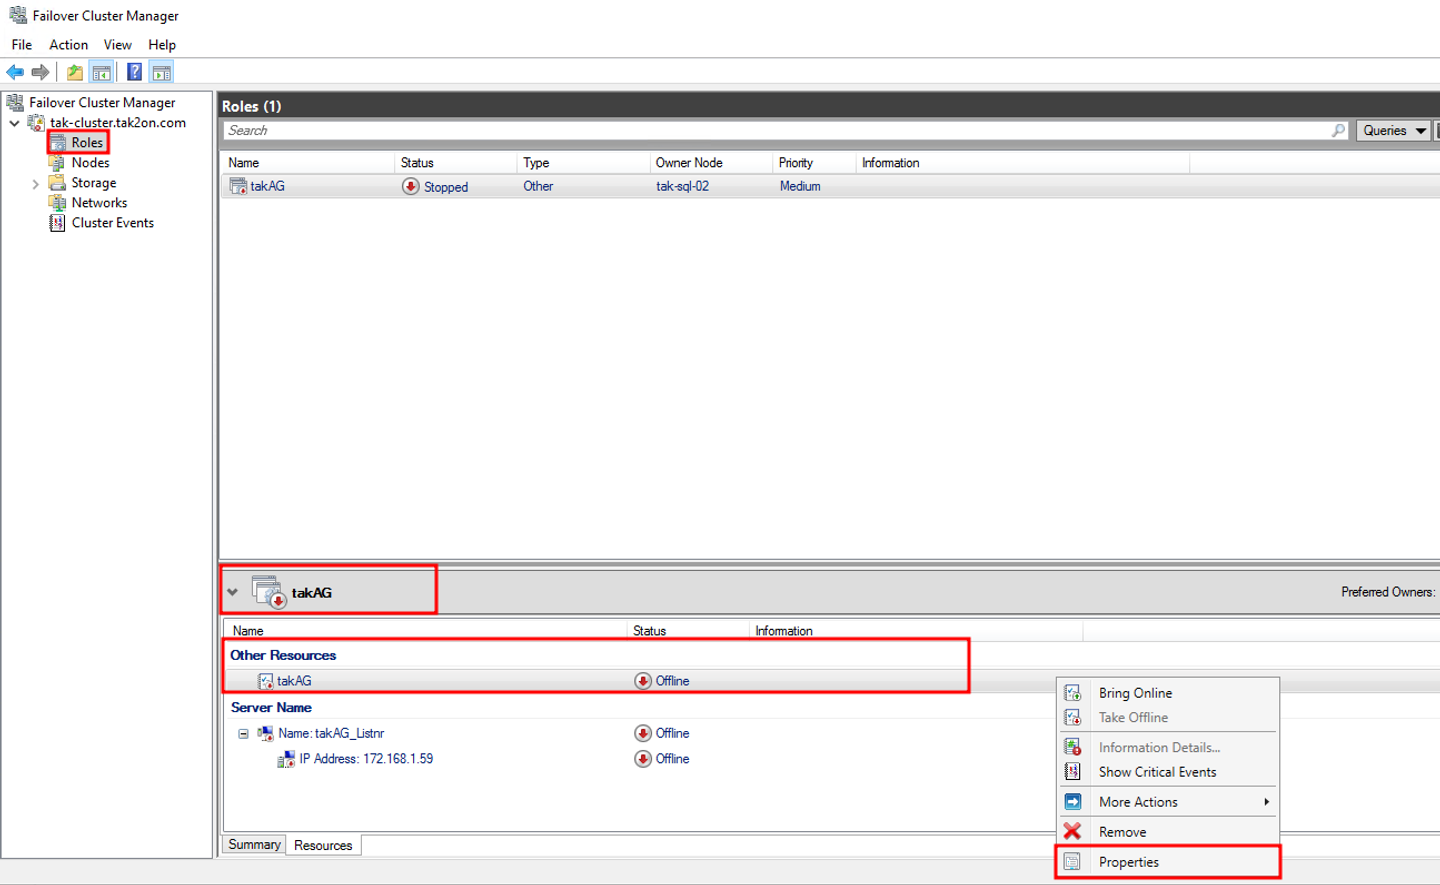Click the large takAG icon in details header
The image size is (1440, 885).
(x=269, y=592)
